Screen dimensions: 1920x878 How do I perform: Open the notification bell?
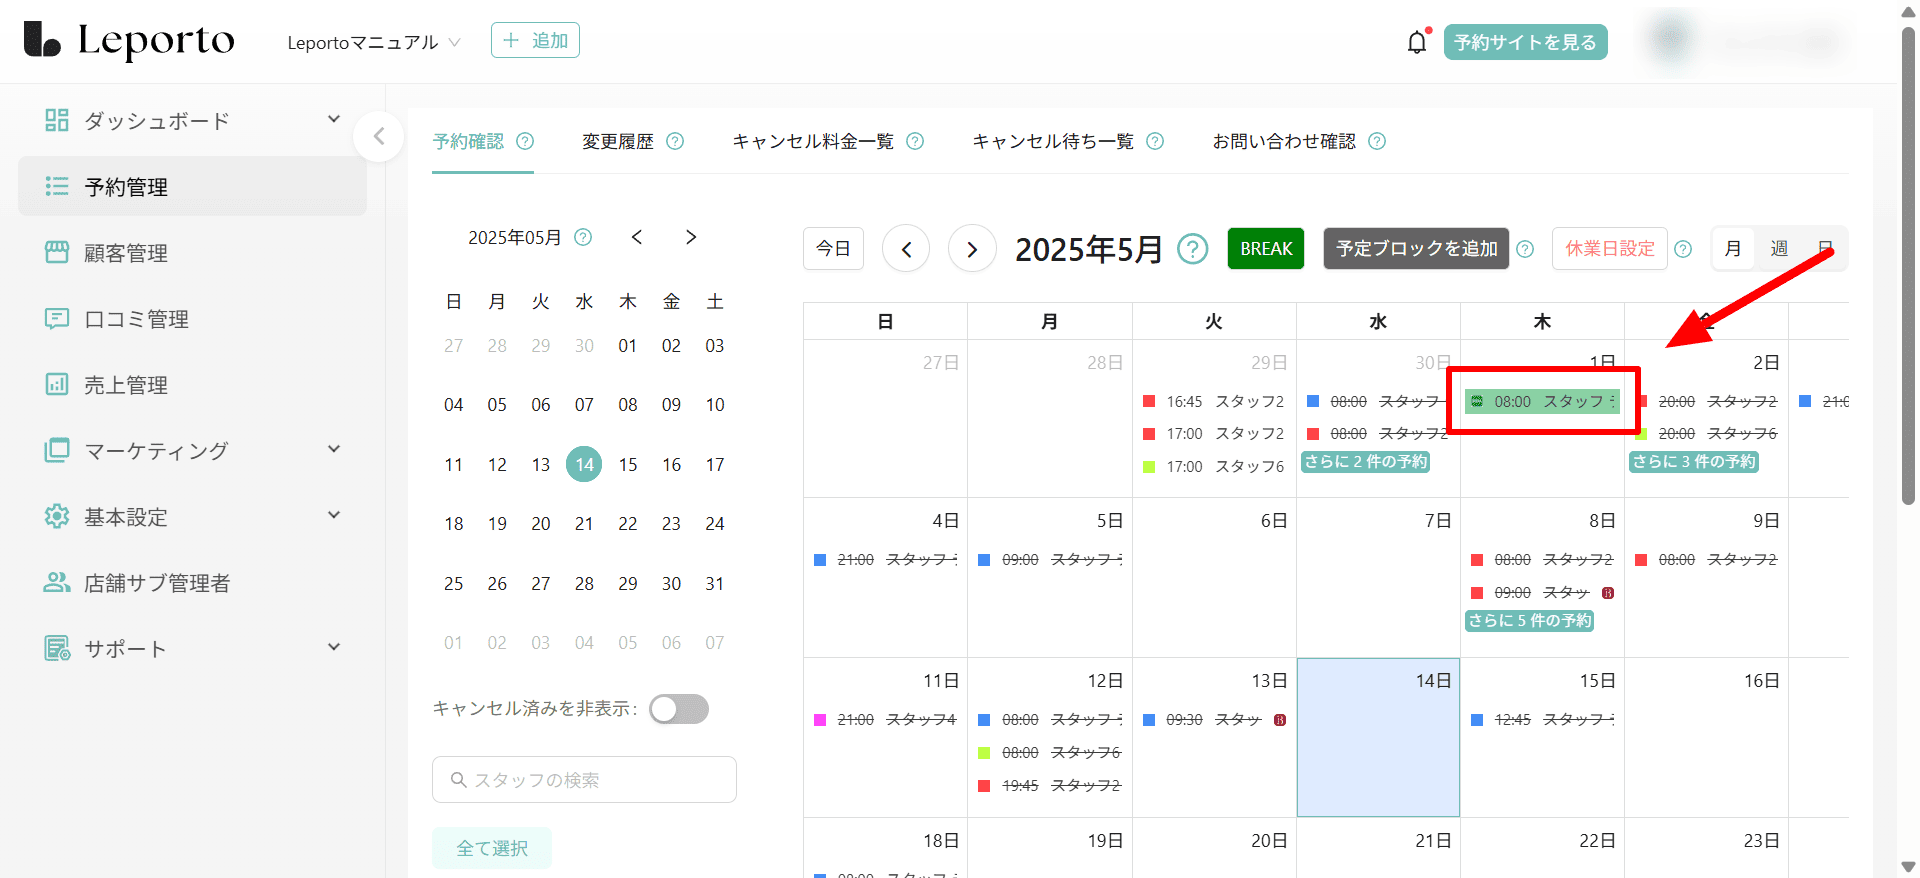(x=1417, y=42)
